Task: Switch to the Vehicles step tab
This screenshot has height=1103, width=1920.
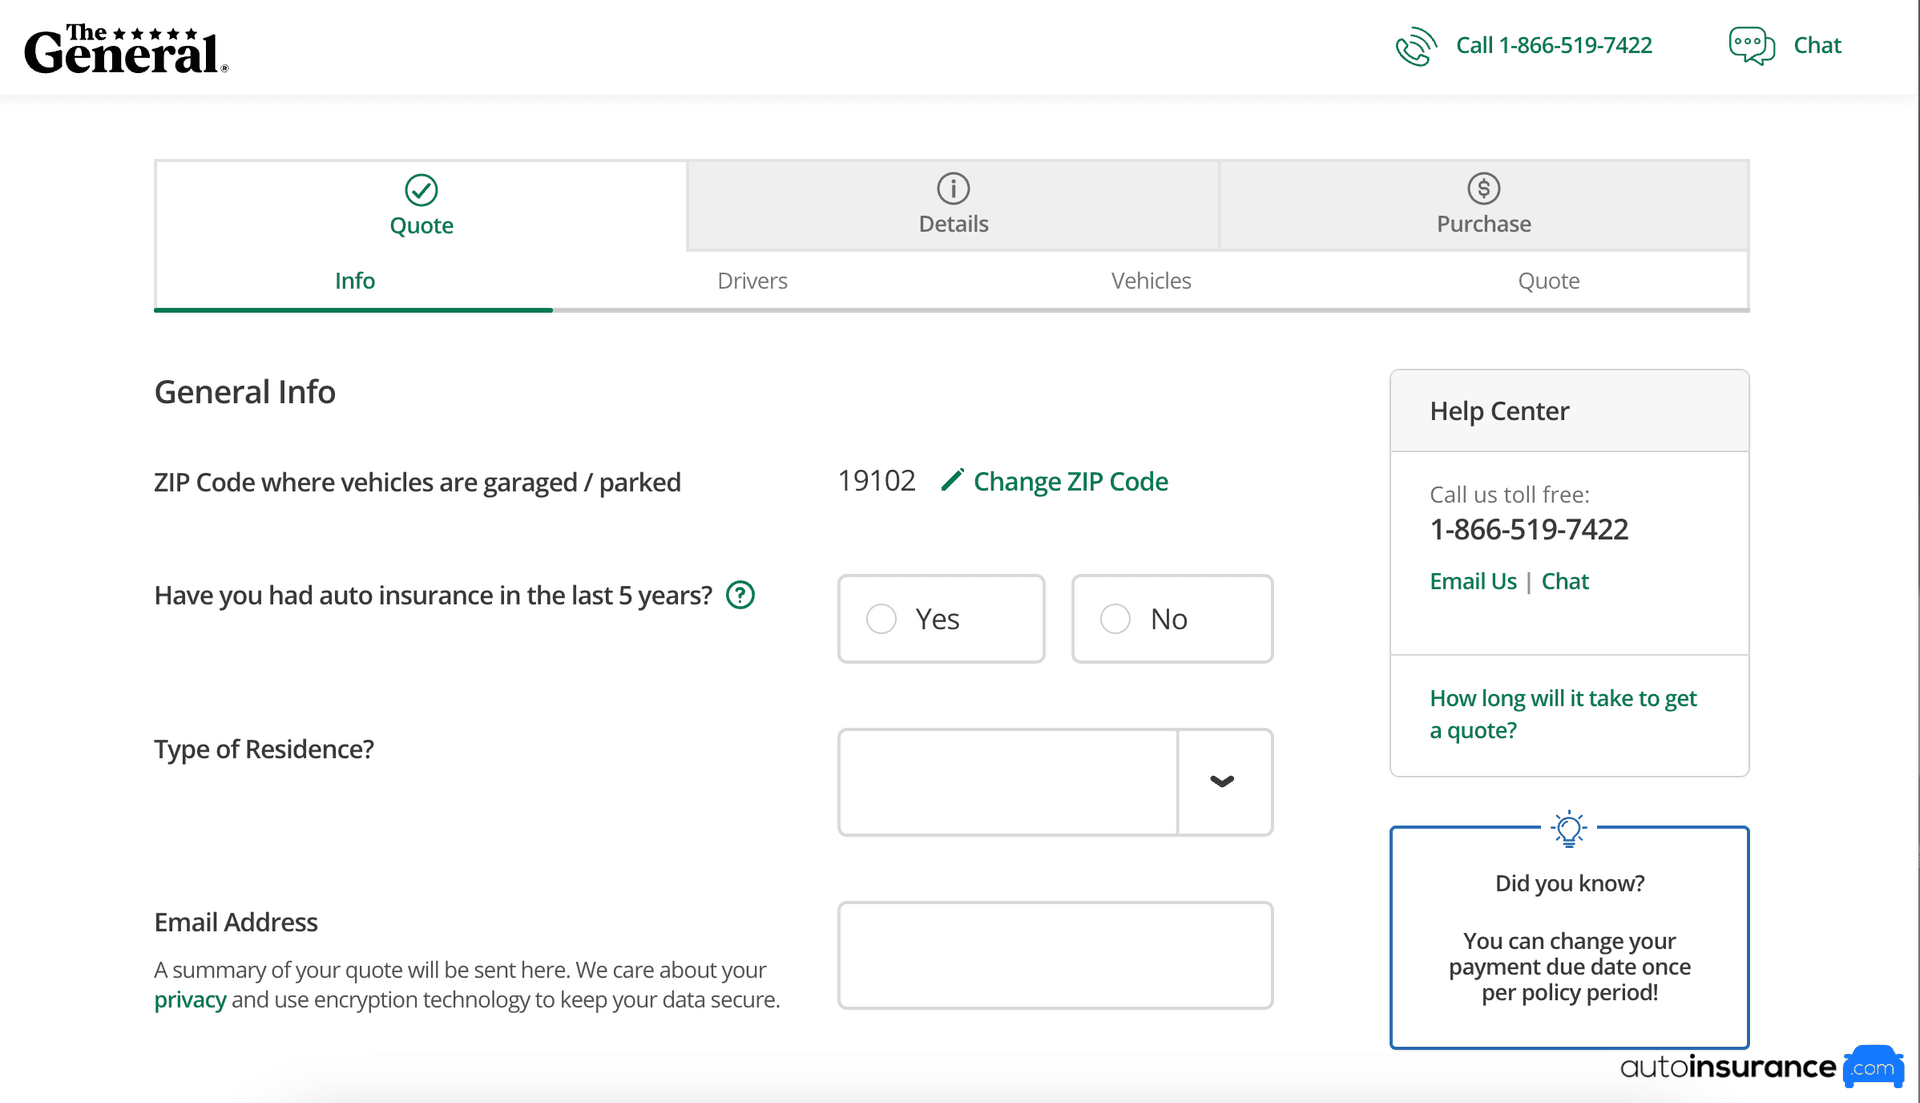Action: (1150, 281)
